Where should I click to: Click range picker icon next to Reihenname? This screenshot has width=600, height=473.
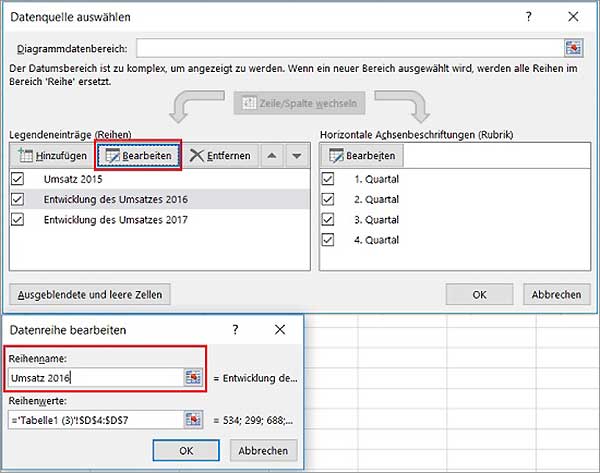(x=193, y=378)
